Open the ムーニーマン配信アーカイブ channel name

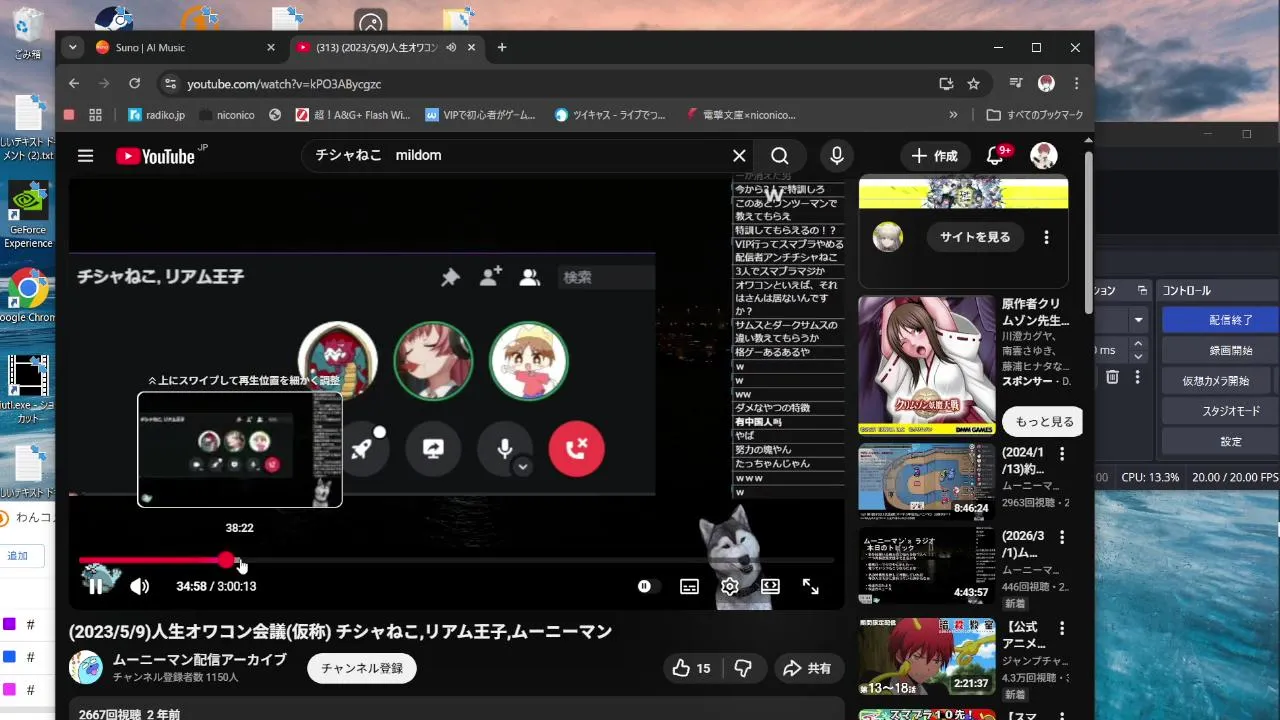click(200, 660)
